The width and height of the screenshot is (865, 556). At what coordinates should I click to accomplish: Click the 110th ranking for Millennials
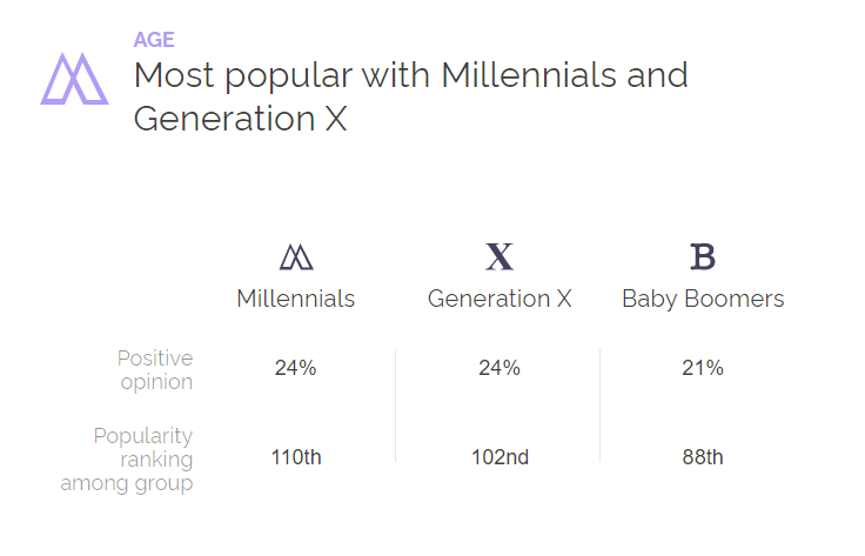[296, 457]
